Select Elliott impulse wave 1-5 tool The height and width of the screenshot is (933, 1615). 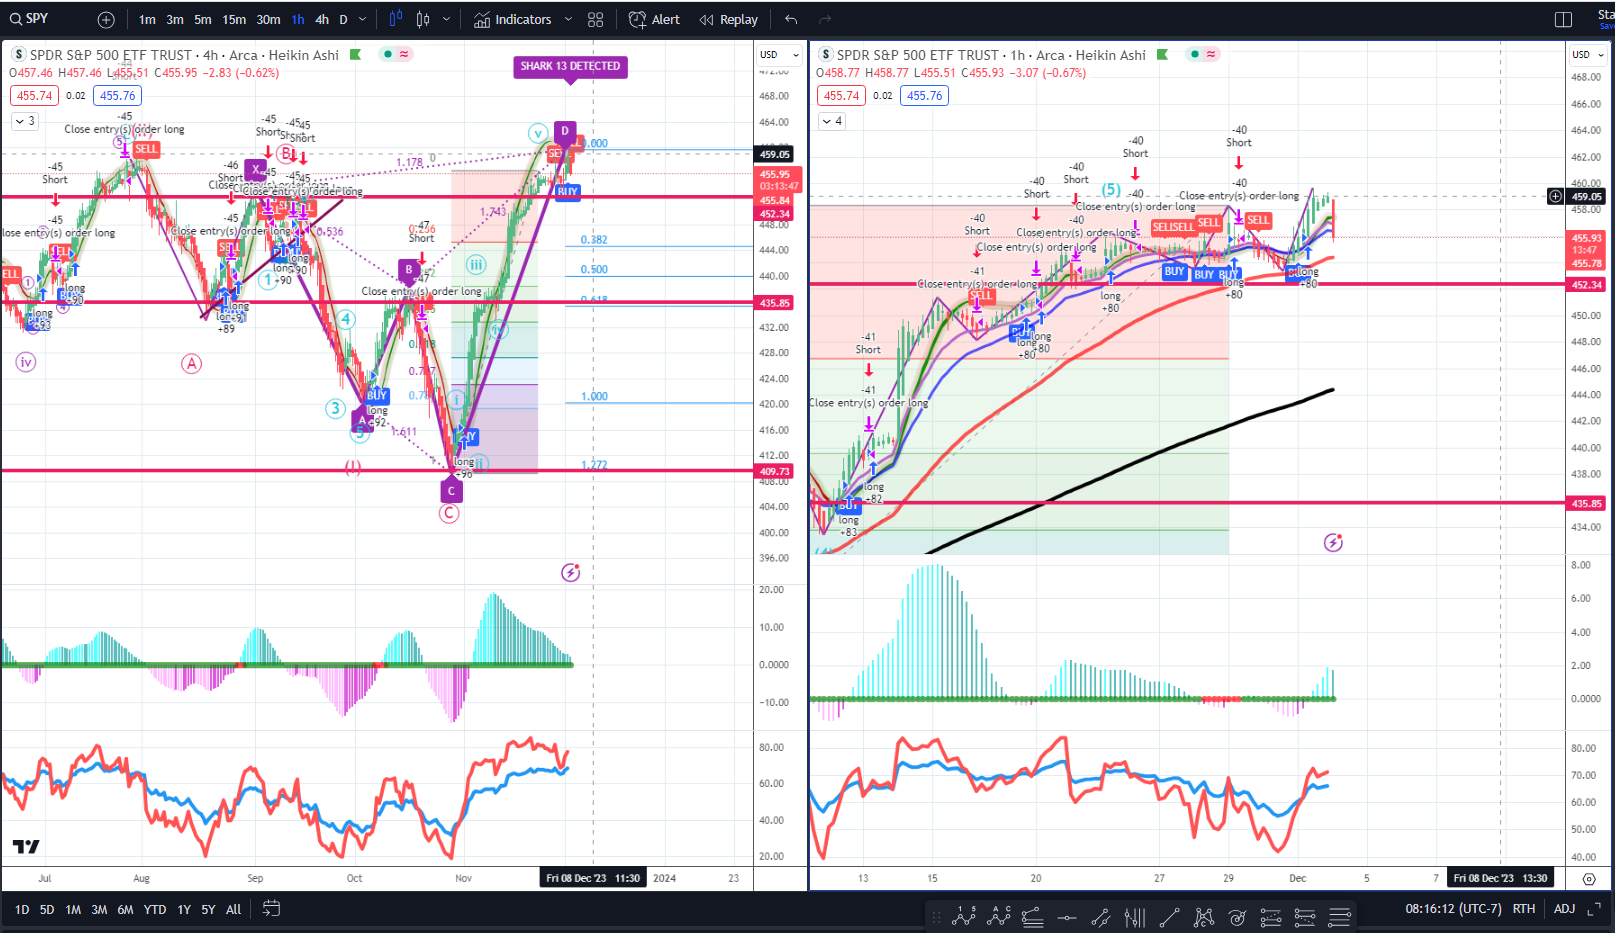pyautogui.click(x=964, y=915)
